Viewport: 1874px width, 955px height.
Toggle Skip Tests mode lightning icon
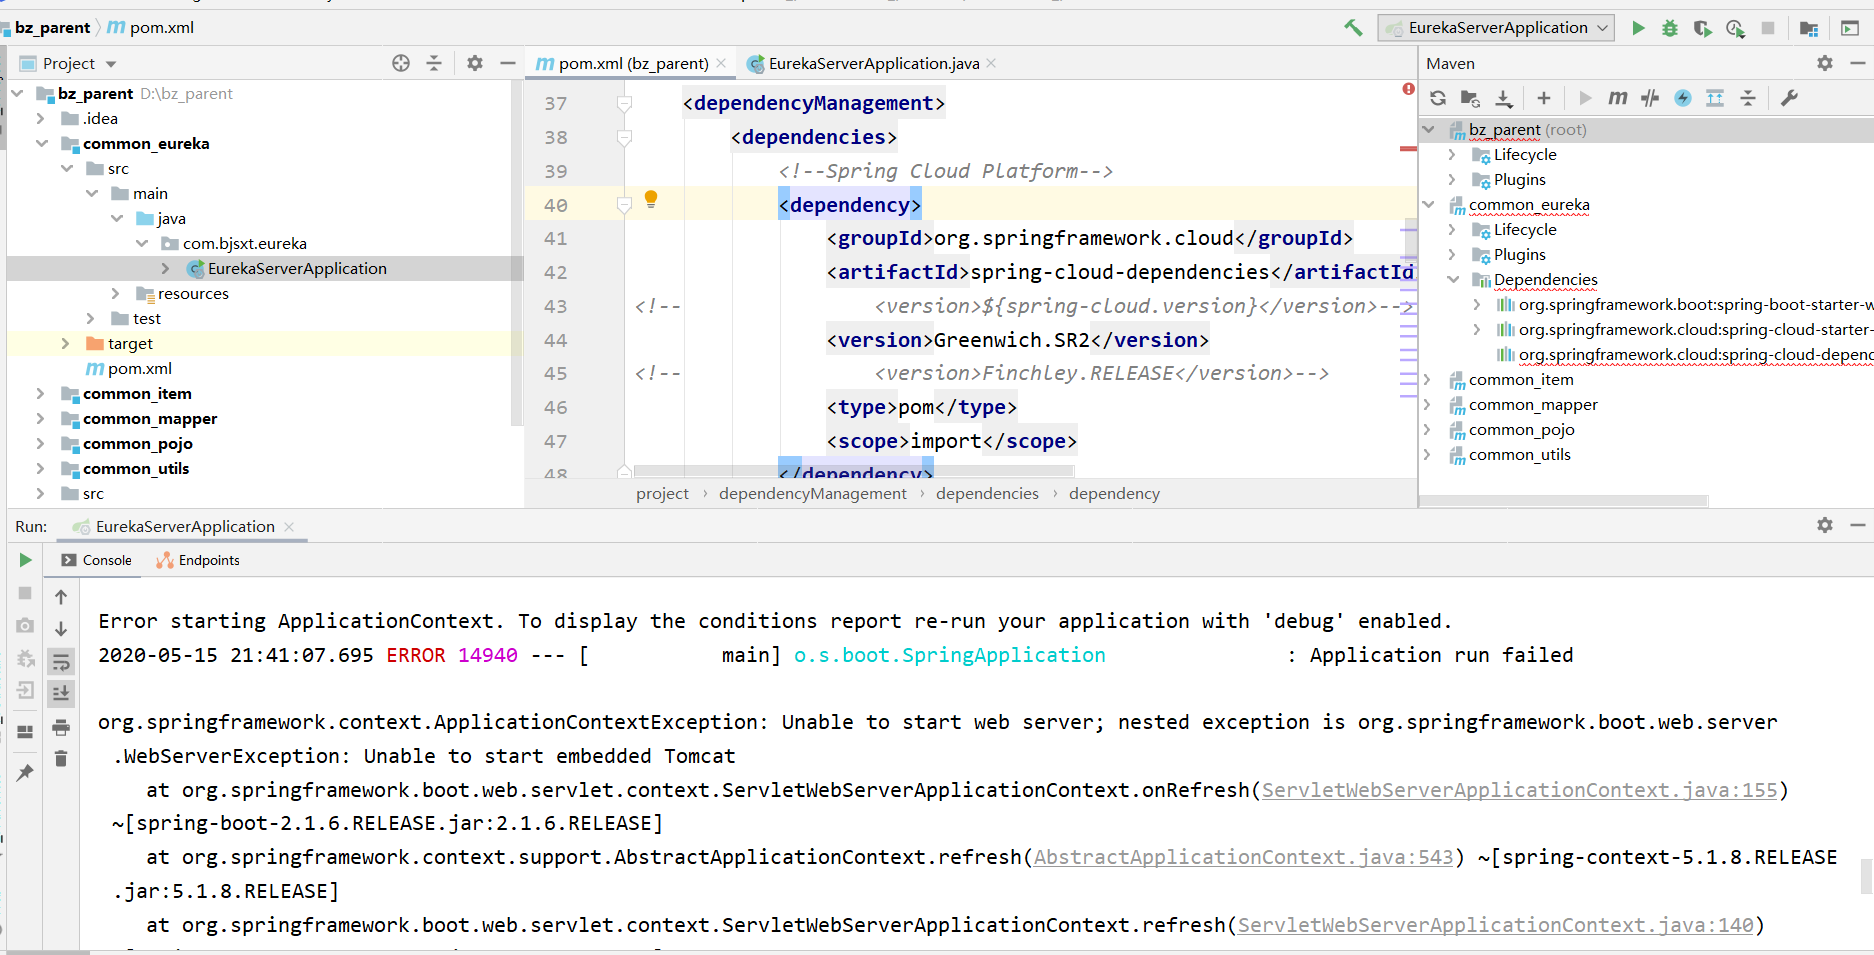pos(1683,98)
